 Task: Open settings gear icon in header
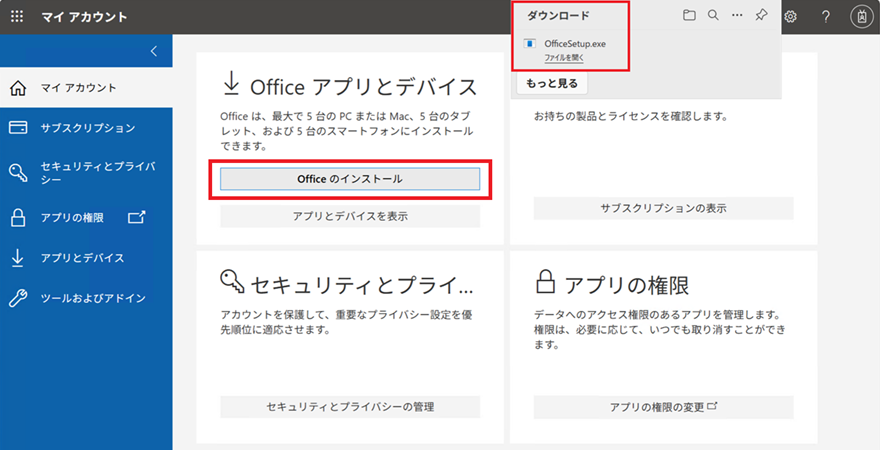[791, 17]
